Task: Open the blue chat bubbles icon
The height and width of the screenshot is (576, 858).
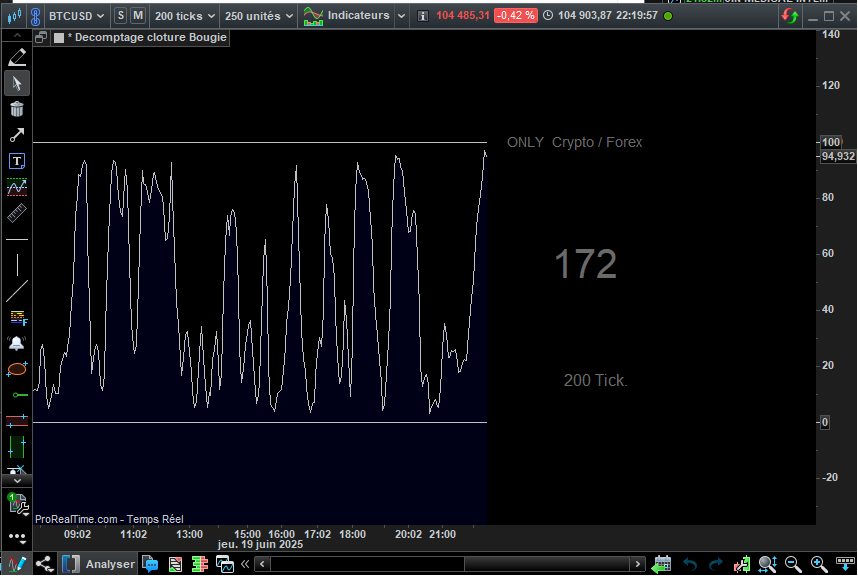Action: tap(150, 564)
